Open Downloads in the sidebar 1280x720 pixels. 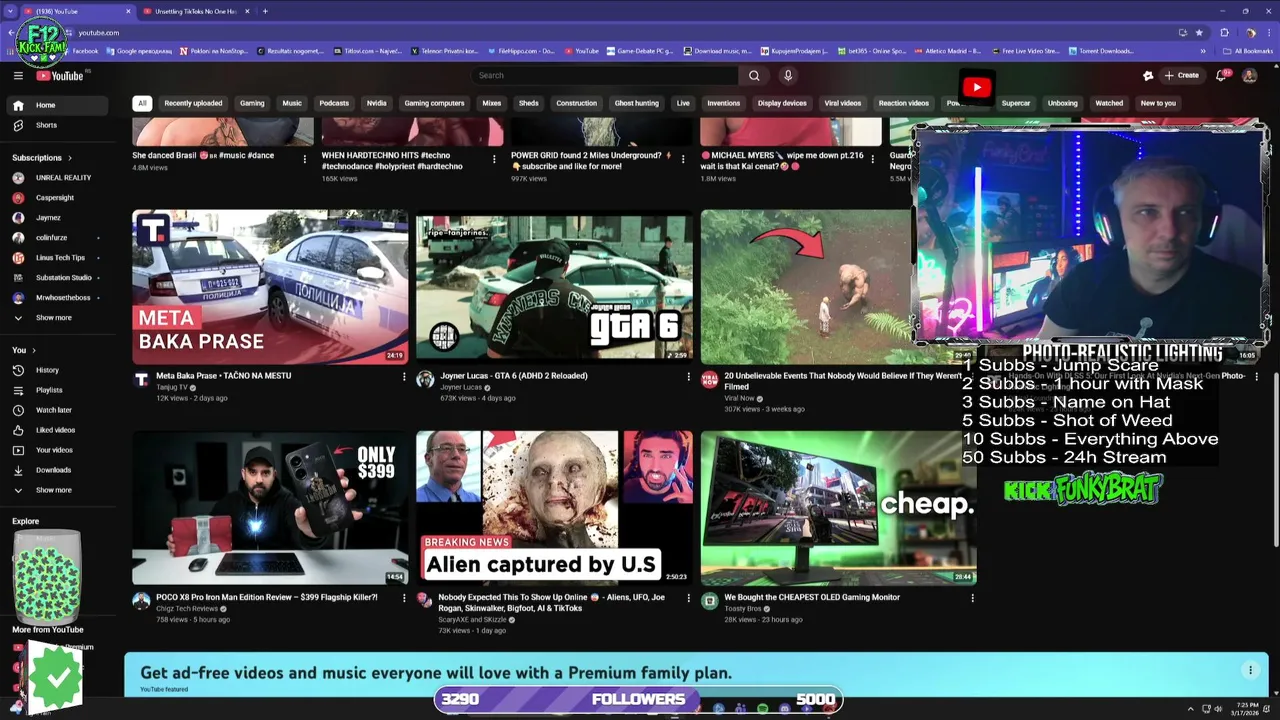58,470
